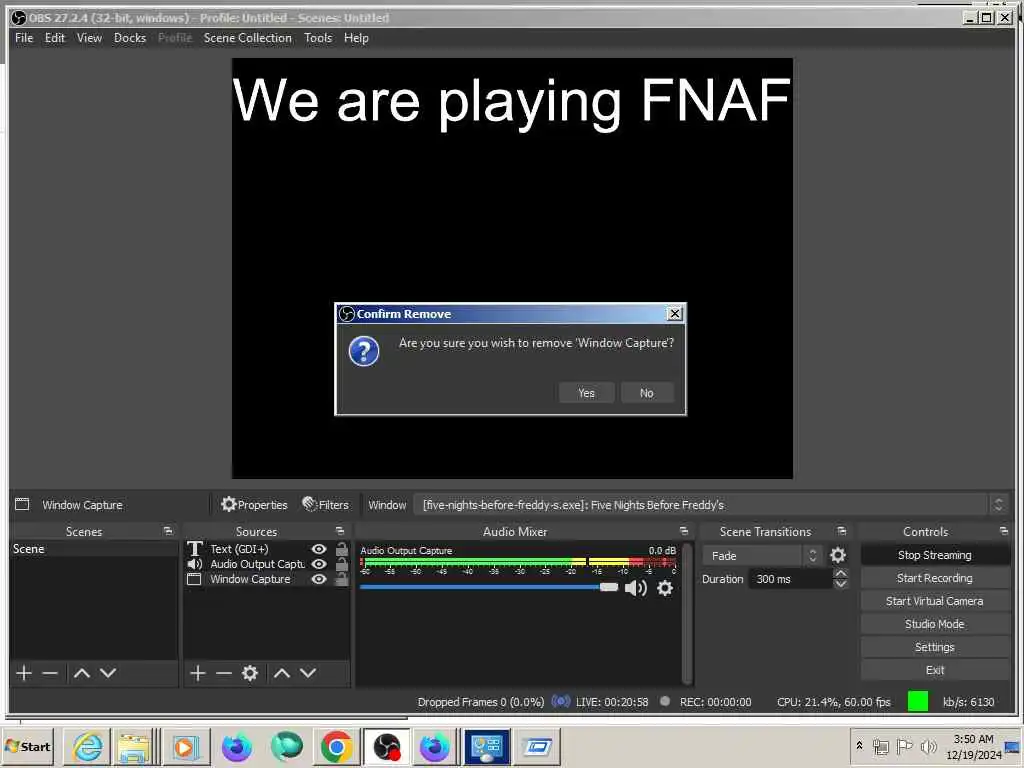Viewport: 1024px width, 768px height.
Task: Add a new scene with plus icon
Action: (x=24, y=673)
